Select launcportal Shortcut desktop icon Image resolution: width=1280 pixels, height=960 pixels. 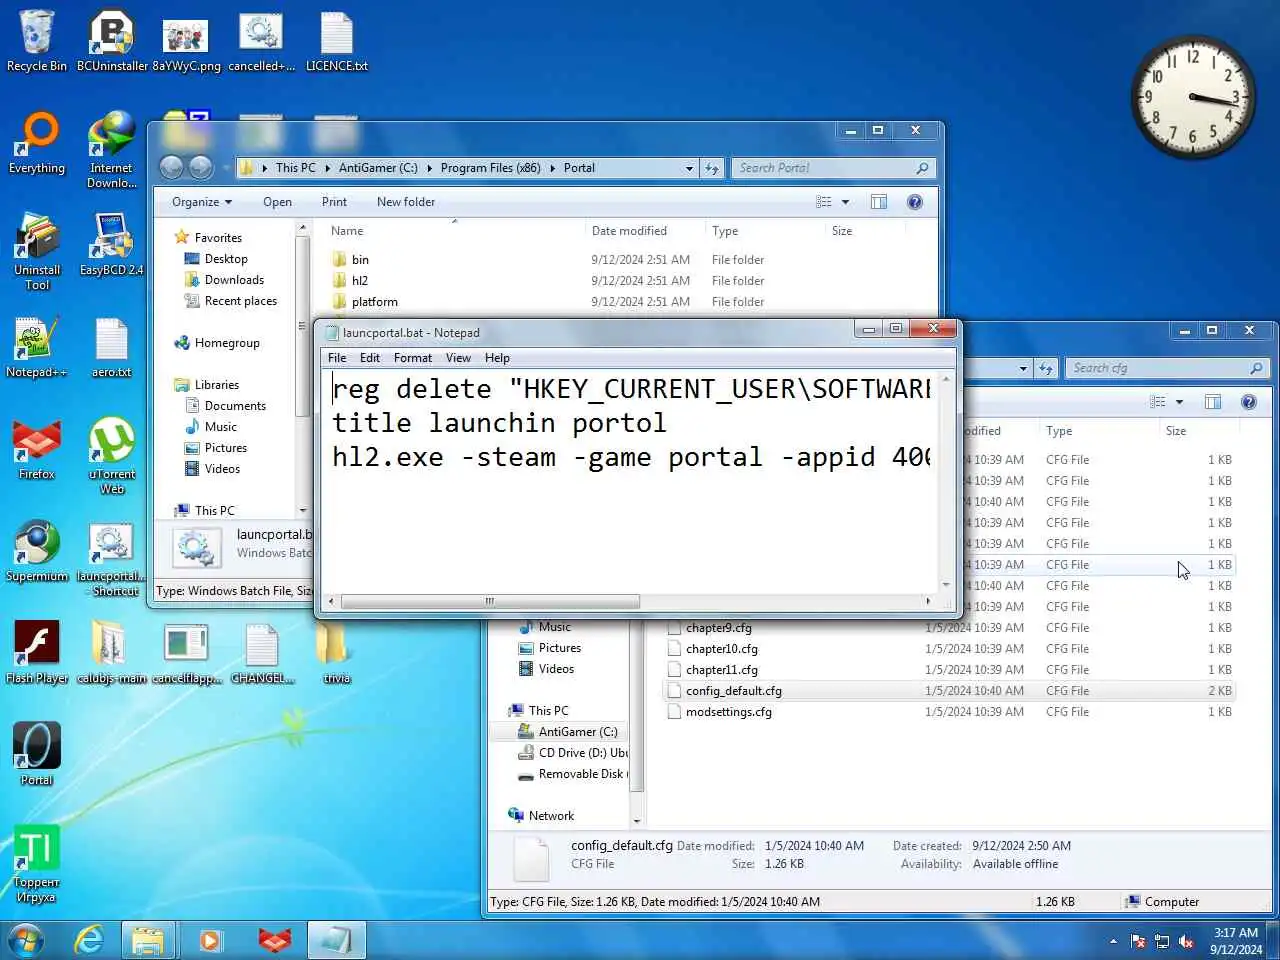pyautogui.click(x=112, y=558)
